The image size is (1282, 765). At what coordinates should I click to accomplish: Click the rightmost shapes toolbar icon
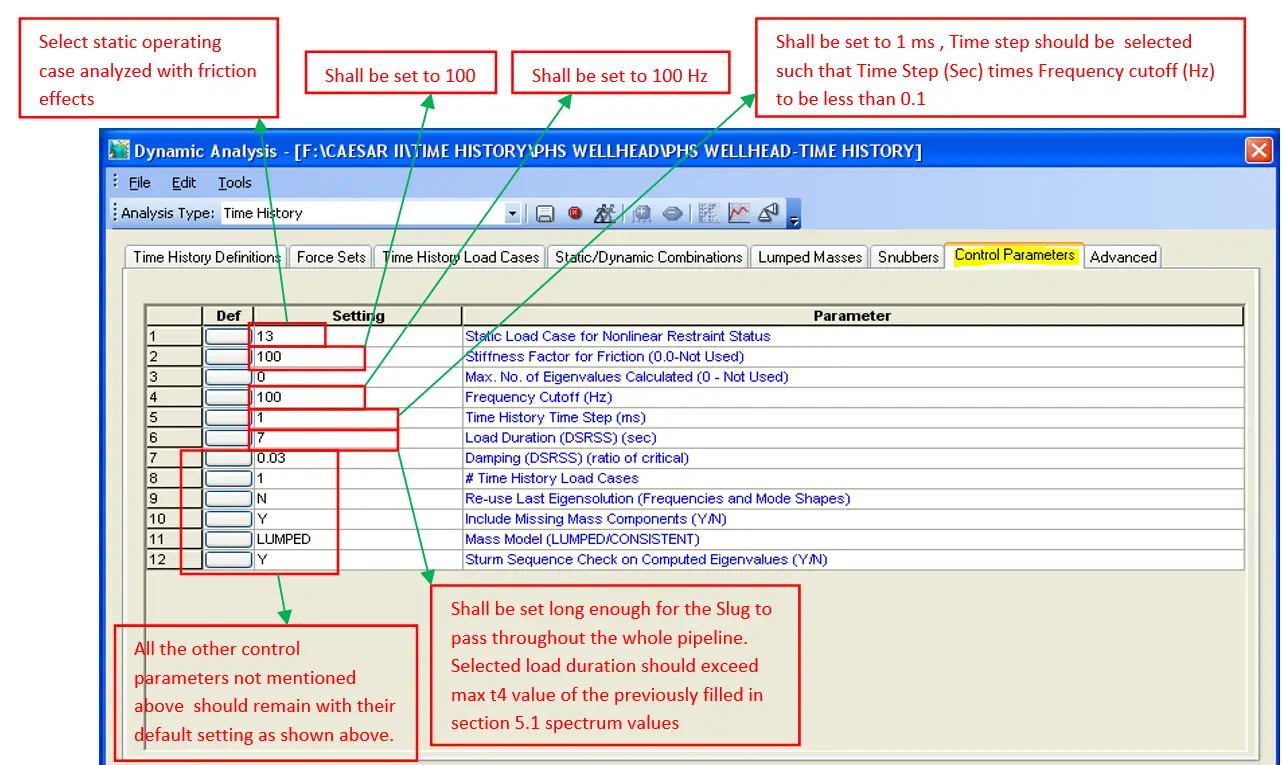click(x=768, y=213)
